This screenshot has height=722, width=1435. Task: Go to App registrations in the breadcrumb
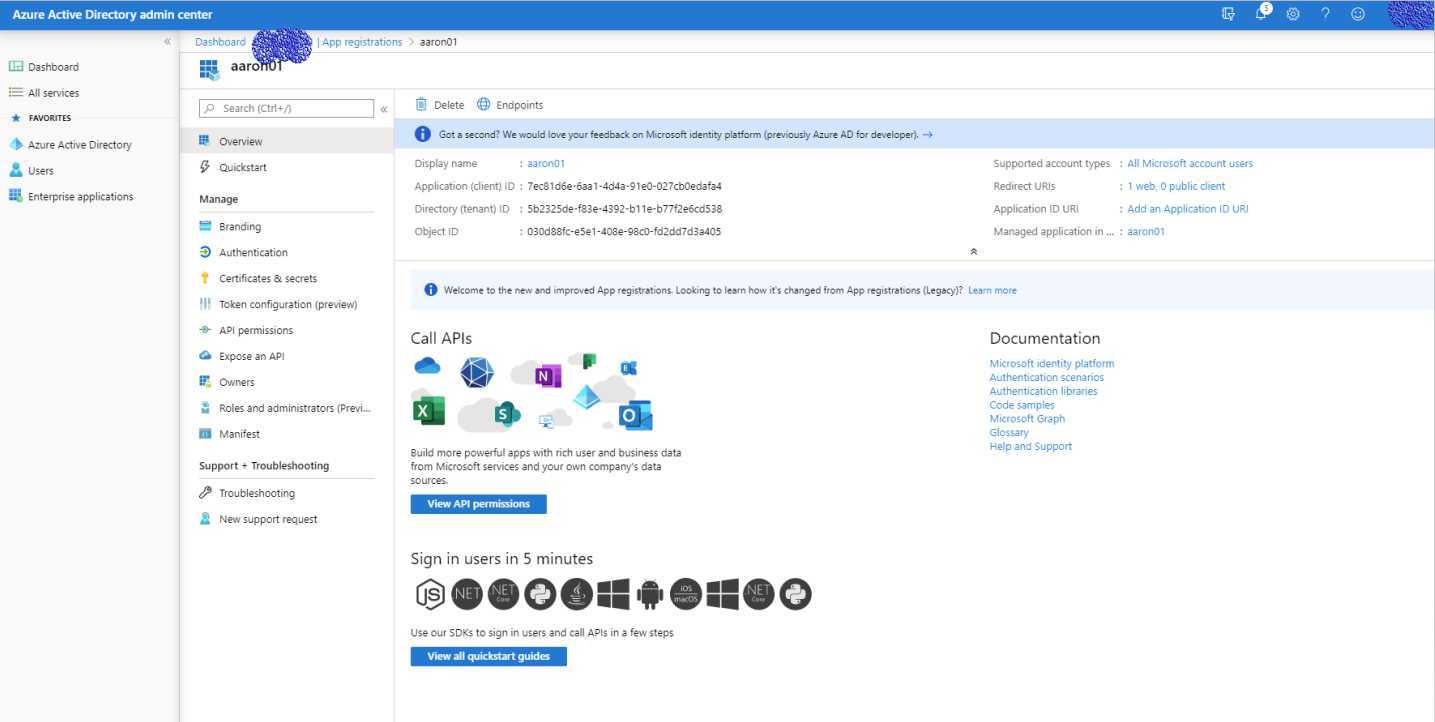pos(362,42)
